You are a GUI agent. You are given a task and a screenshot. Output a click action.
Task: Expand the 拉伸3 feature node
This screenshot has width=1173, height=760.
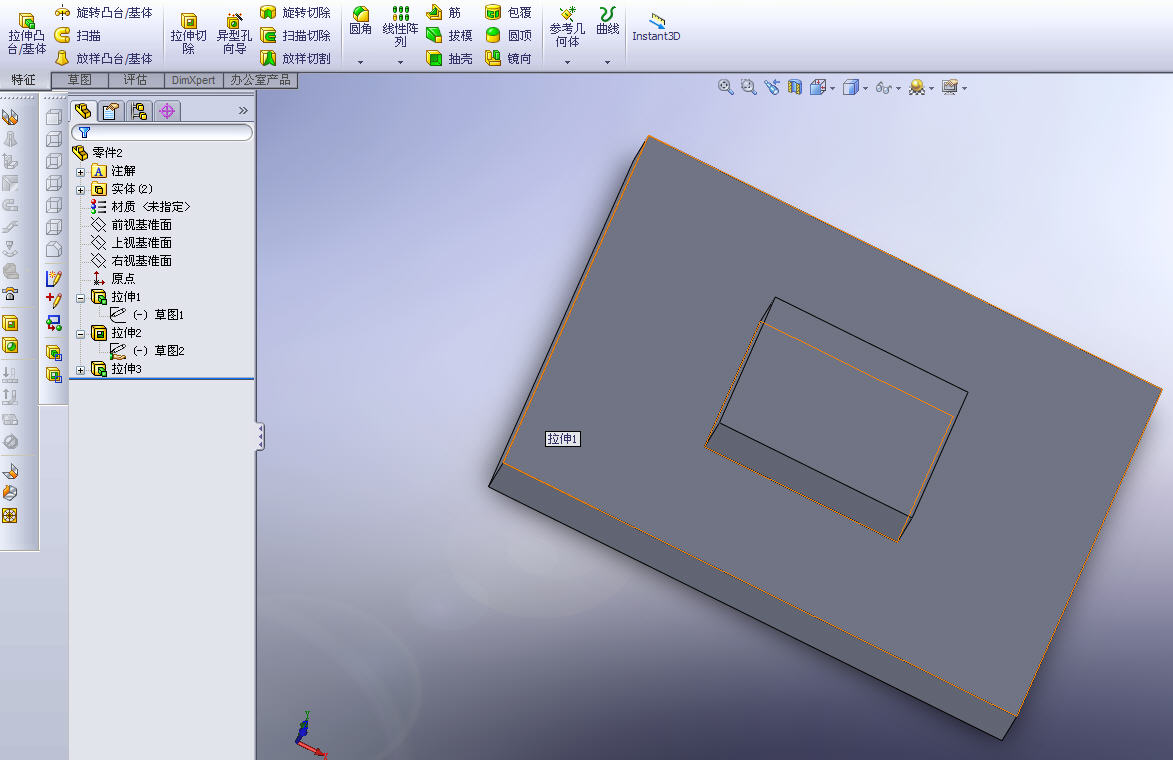(x=81, y=370)
